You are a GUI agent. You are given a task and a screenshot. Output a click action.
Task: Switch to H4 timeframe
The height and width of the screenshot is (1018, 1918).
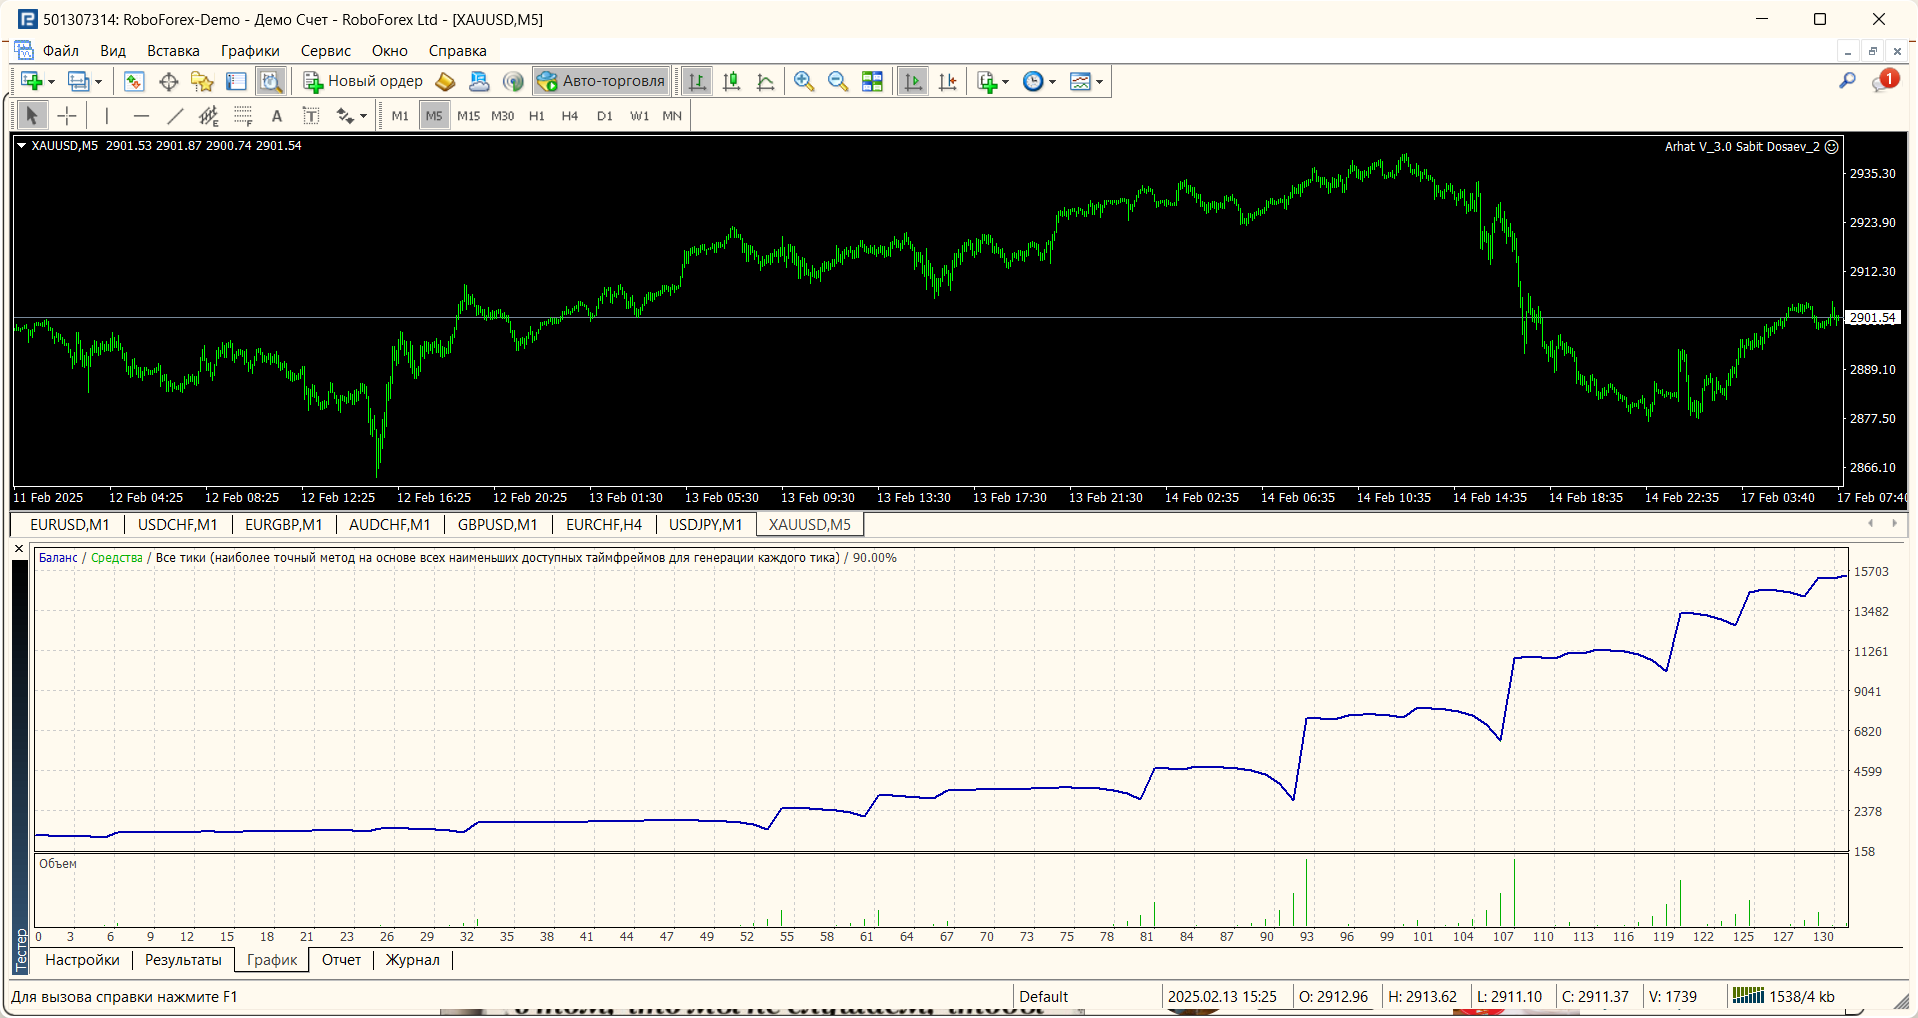click(570, 116)
